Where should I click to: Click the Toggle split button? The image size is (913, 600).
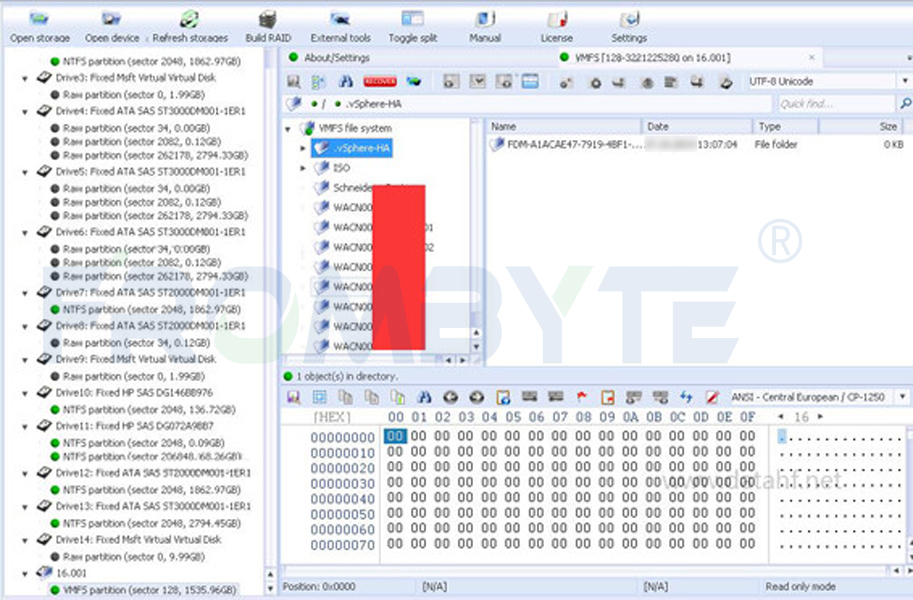click(413, 27)
